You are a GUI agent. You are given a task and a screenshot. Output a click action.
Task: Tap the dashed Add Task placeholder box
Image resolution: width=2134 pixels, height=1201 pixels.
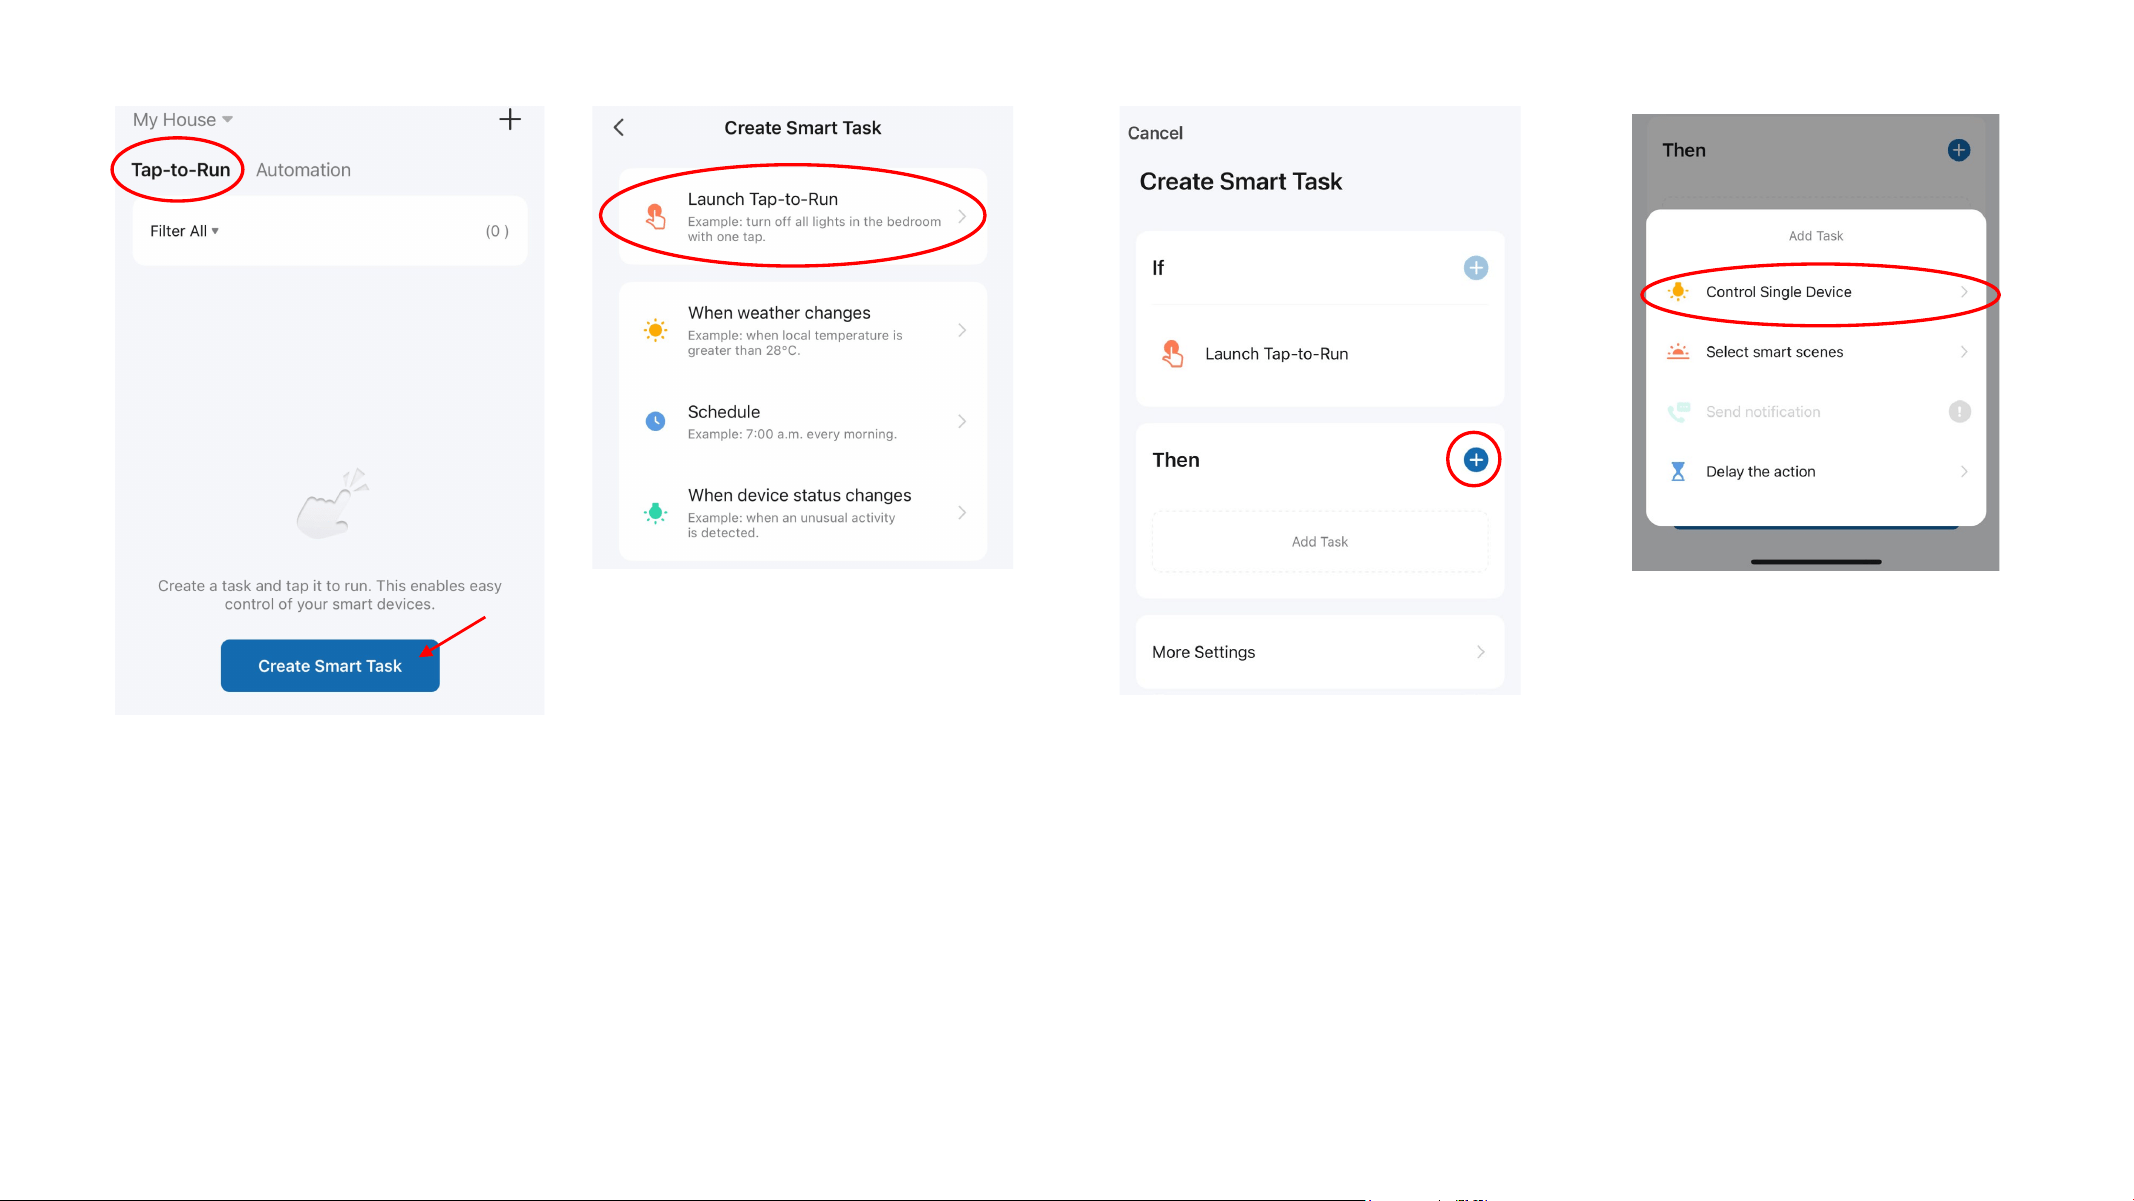pyautogui.click(x=1320, y=542)
